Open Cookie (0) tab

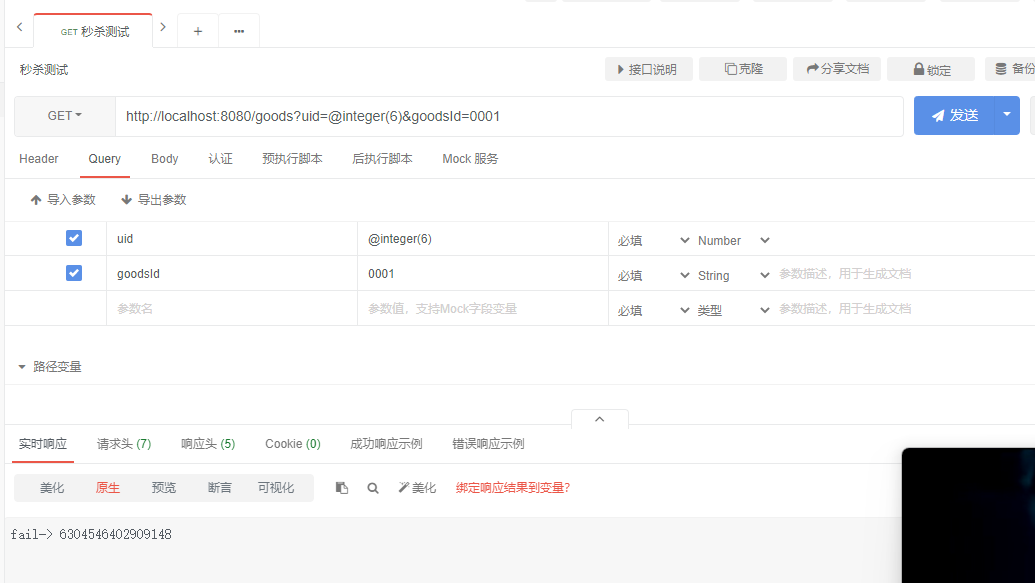coord(292,444)
